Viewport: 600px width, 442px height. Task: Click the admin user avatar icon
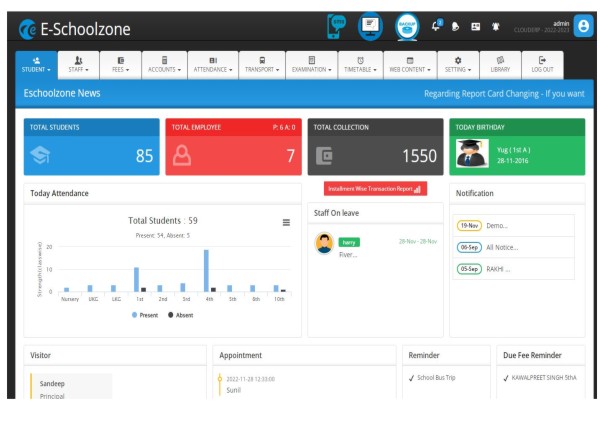click(583, 23)
